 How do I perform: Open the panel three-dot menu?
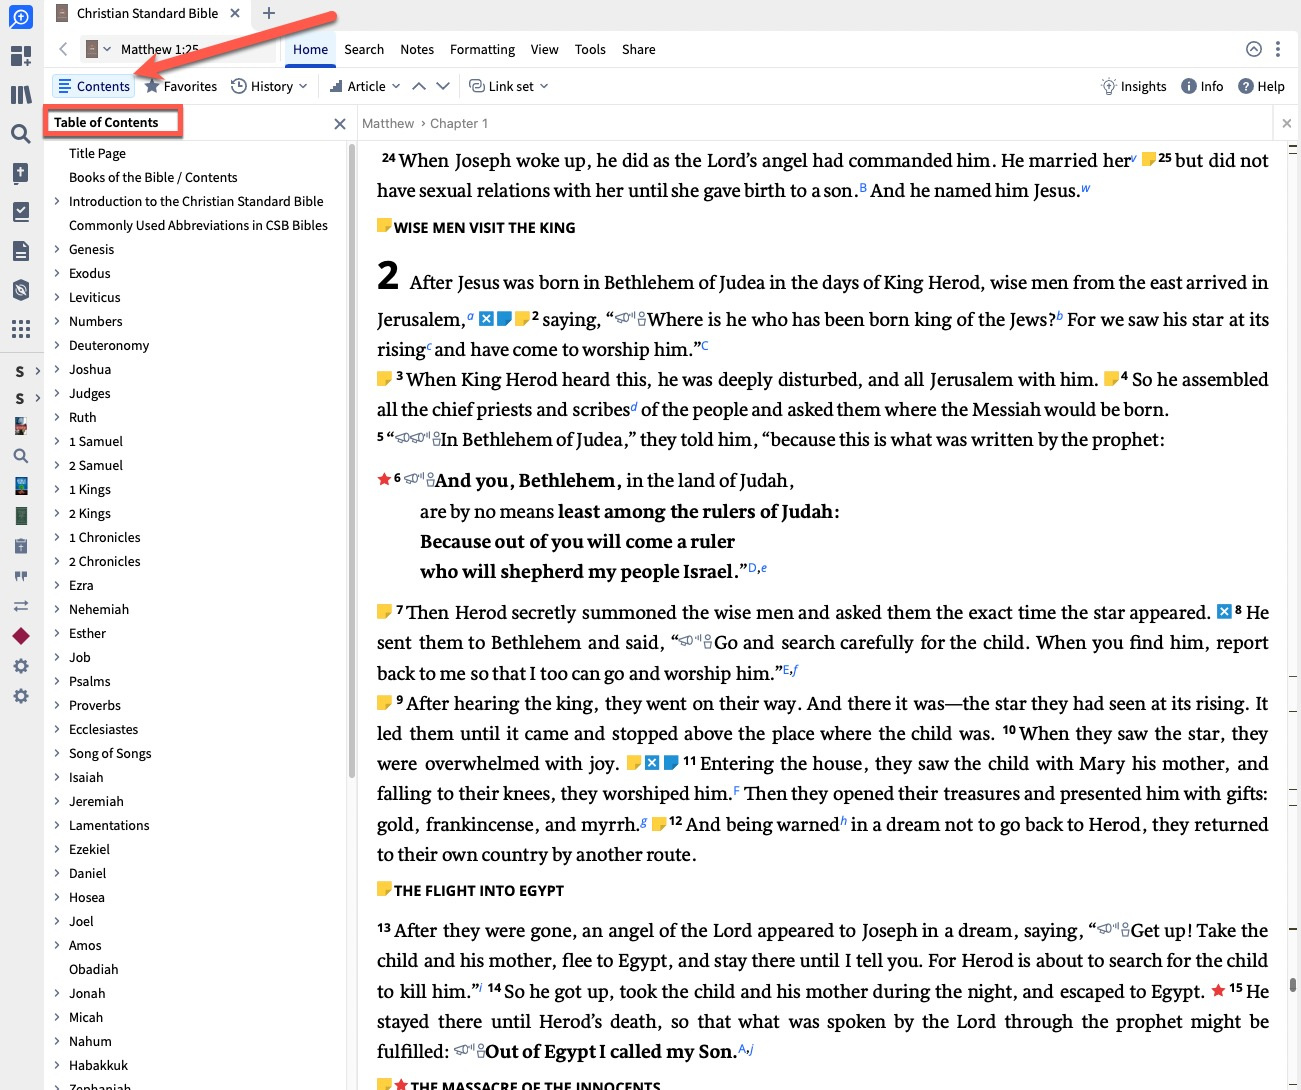click(1278, 49)
